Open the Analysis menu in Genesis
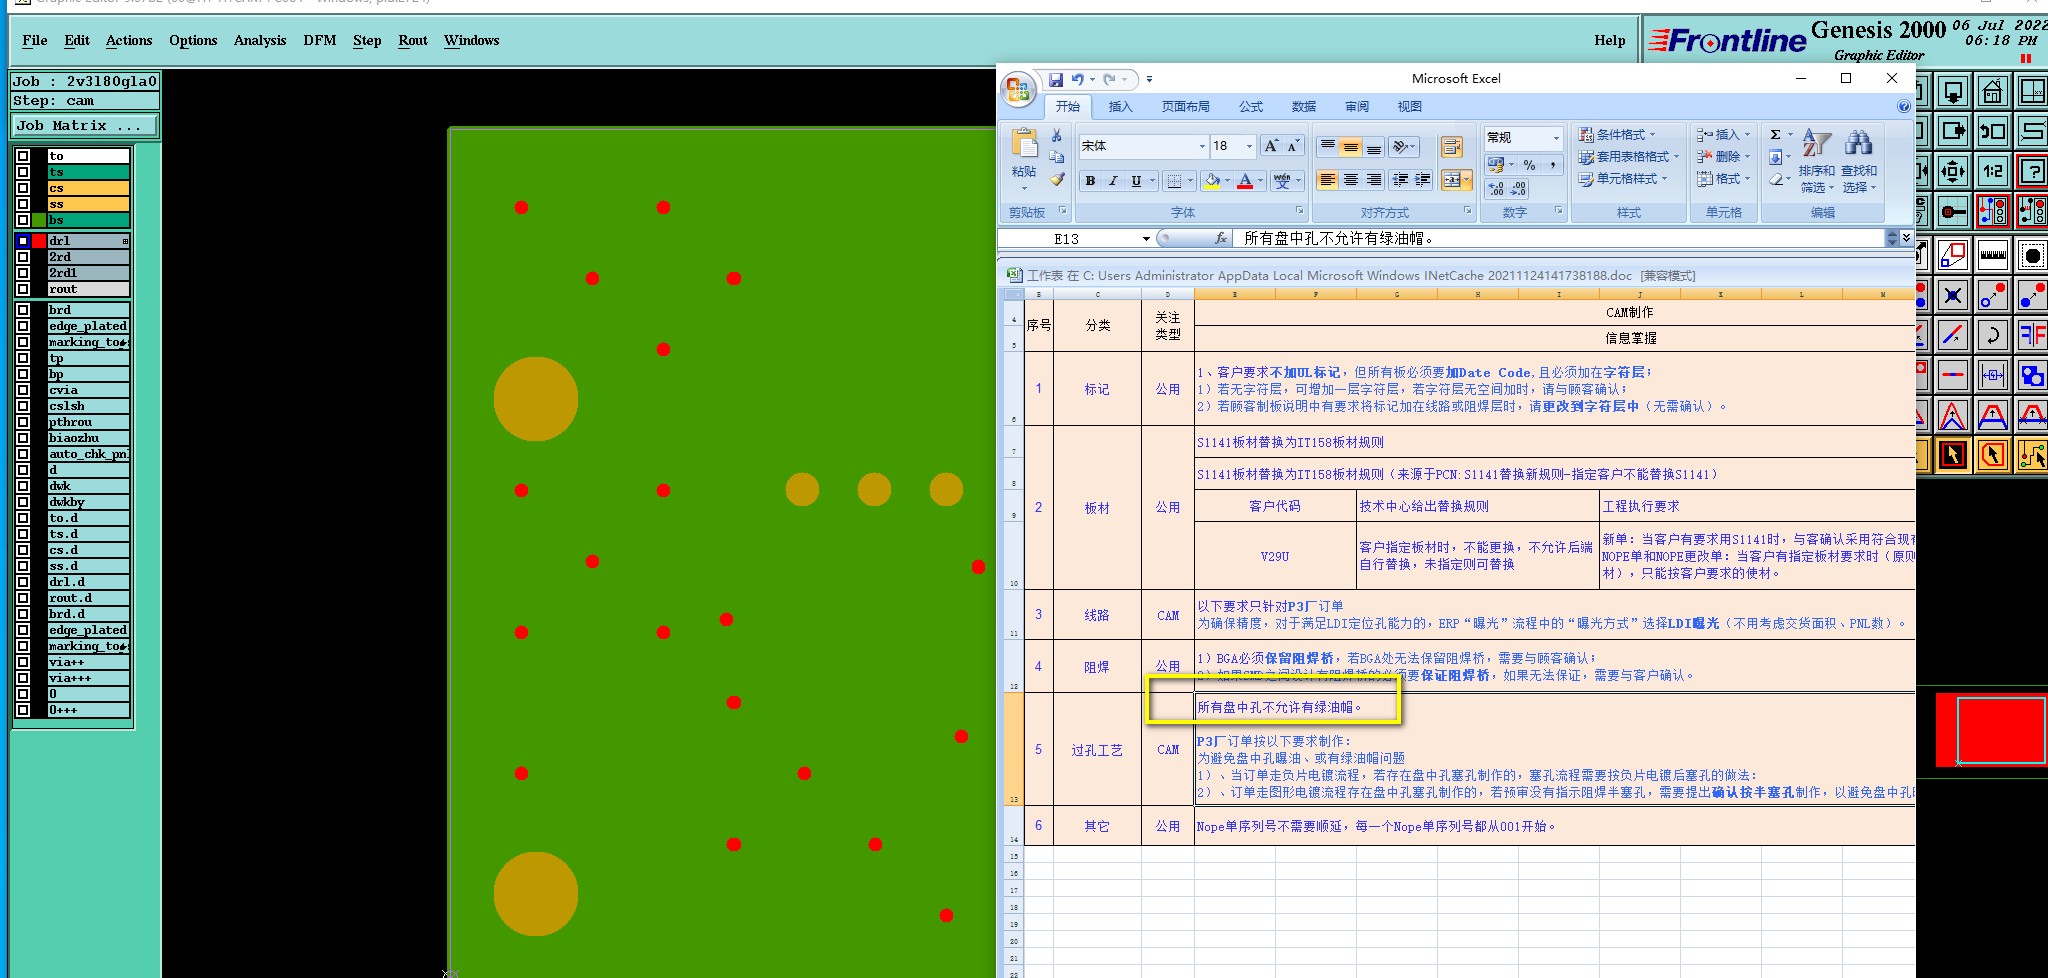The height and width of the screenshot is (978, 2048). (x=260, y=41)
